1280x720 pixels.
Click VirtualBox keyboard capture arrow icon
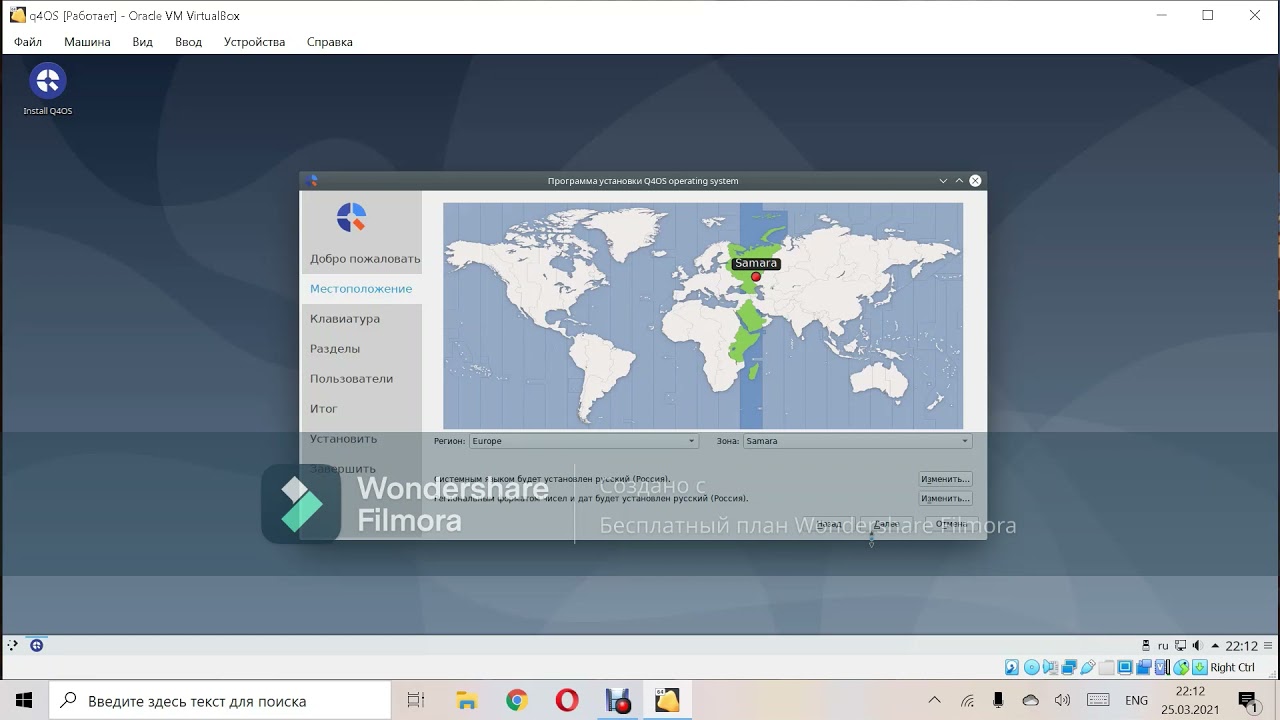[1200, 667]
